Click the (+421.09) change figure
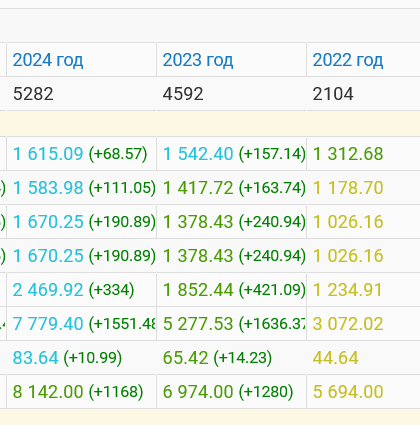The width and height of the screenshot is (420, 425). tap(272, 290)
